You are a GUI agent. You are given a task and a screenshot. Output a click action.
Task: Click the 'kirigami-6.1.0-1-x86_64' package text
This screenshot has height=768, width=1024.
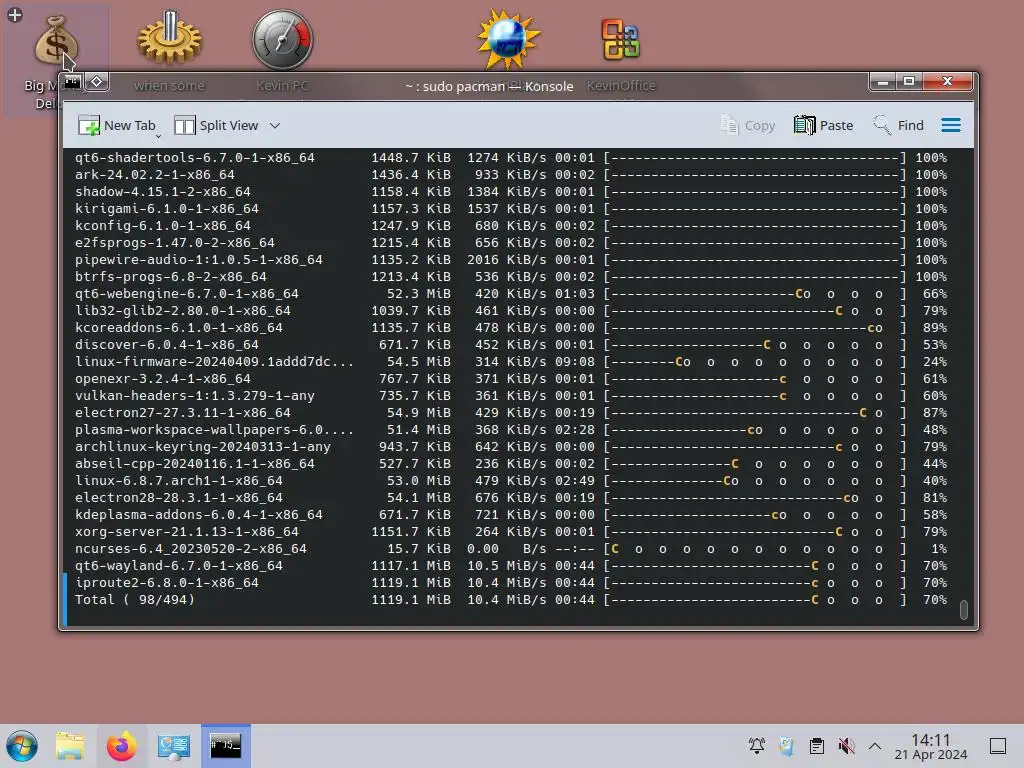[167, 208]
